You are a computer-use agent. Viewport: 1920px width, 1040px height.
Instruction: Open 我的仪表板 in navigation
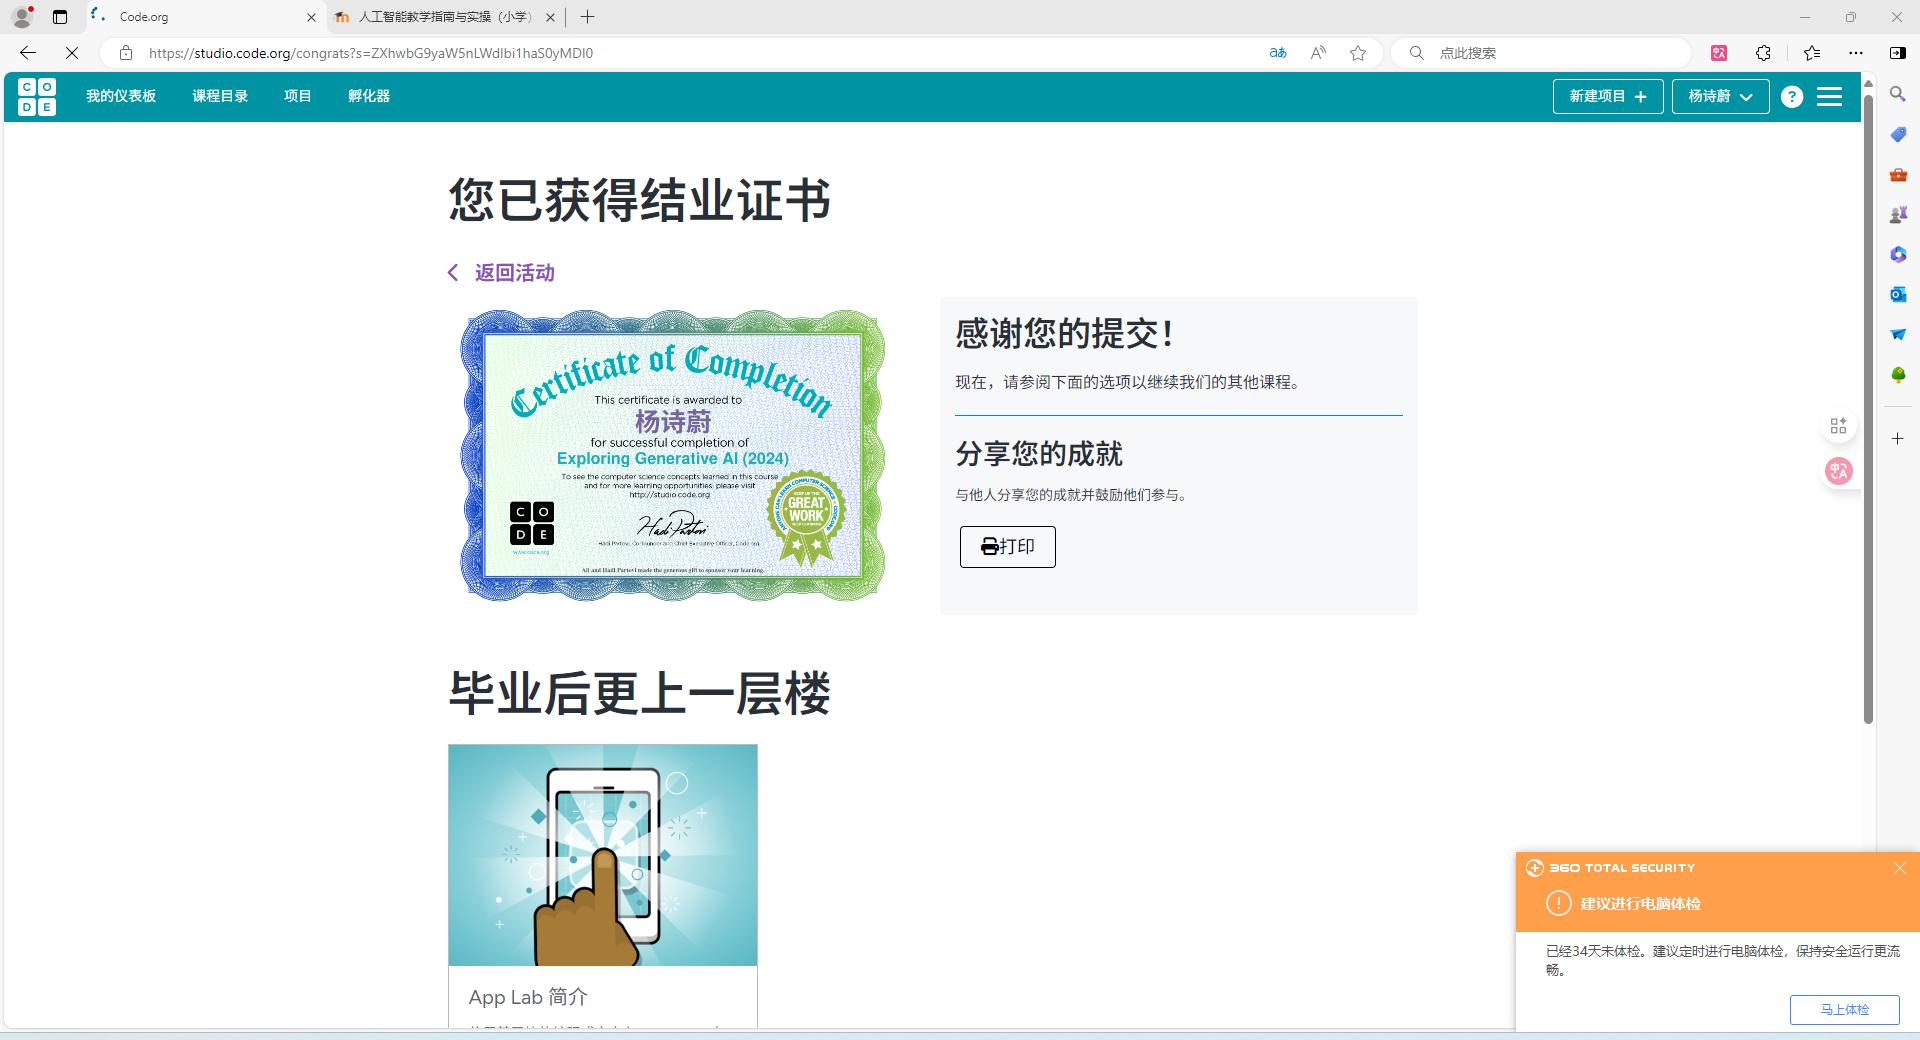[x=121, y=96]
